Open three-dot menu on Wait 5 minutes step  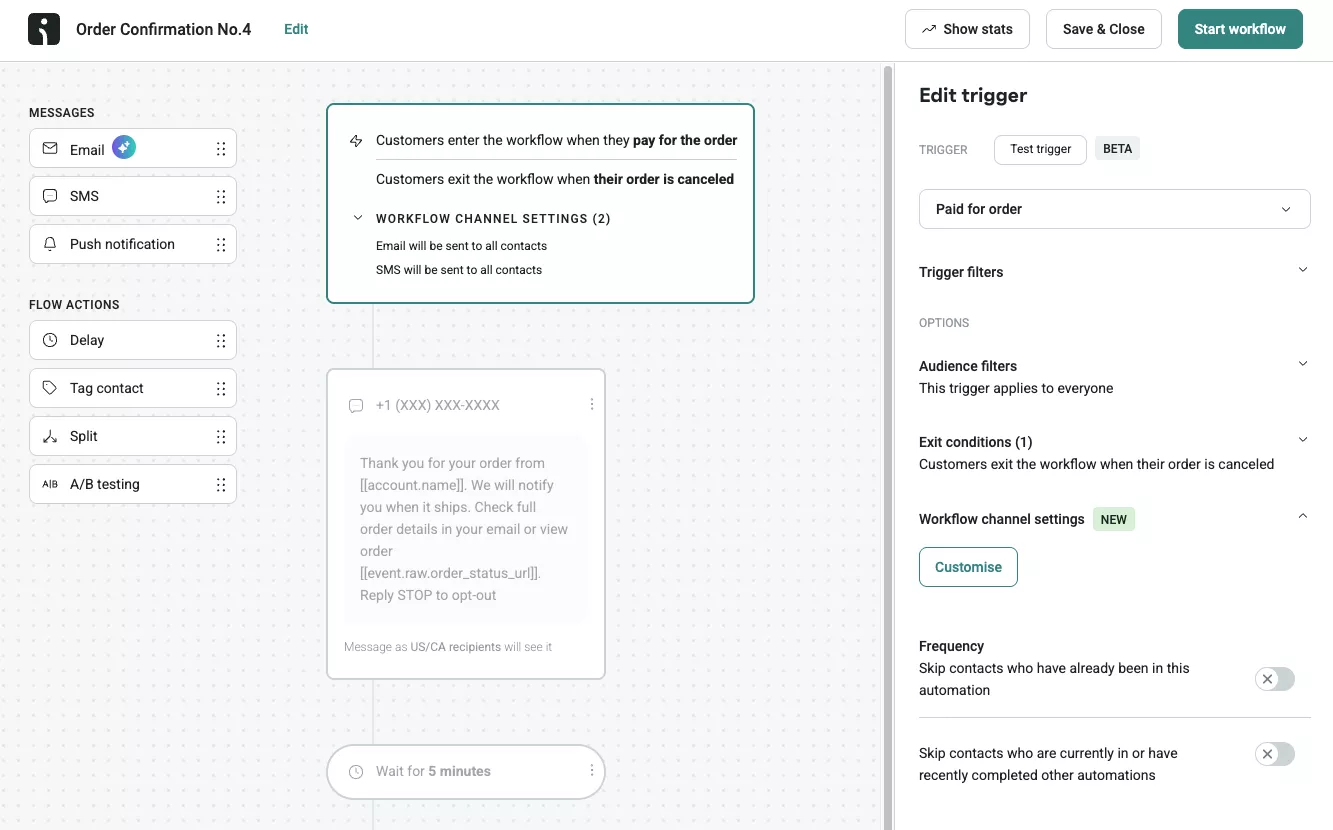(x=592, y=771)
